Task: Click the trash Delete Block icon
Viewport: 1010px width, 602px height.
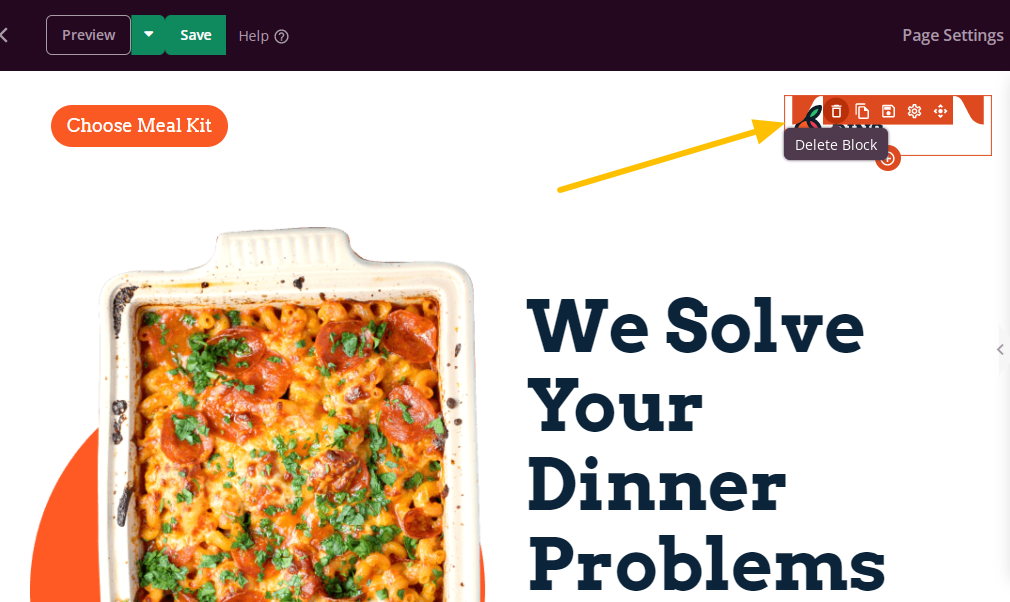Action: [836, 111]
